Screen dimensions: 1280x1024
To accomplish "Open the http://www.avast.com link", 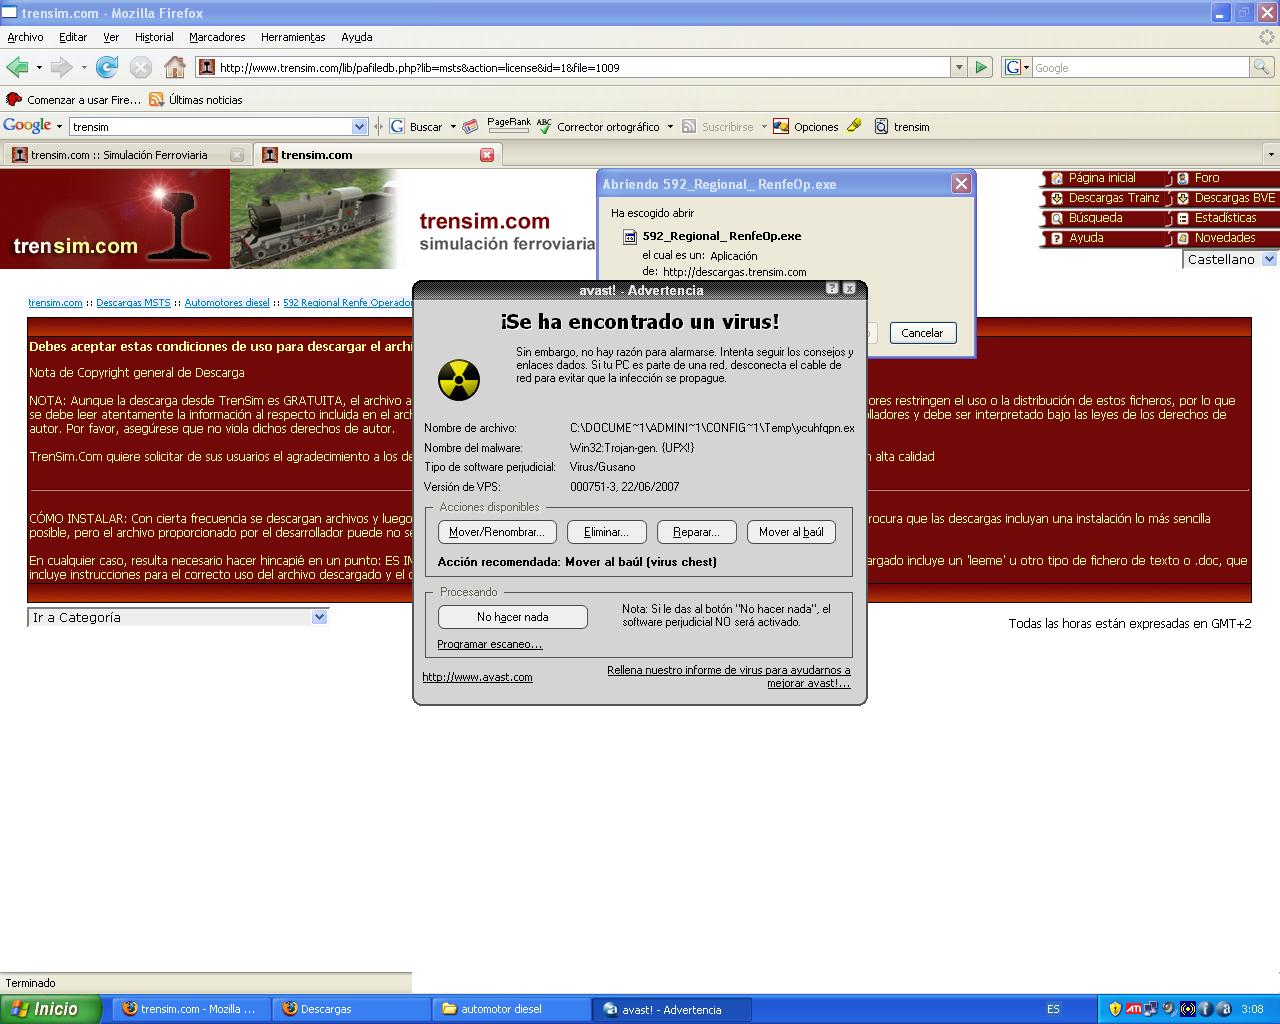I will tap(477, 677).
